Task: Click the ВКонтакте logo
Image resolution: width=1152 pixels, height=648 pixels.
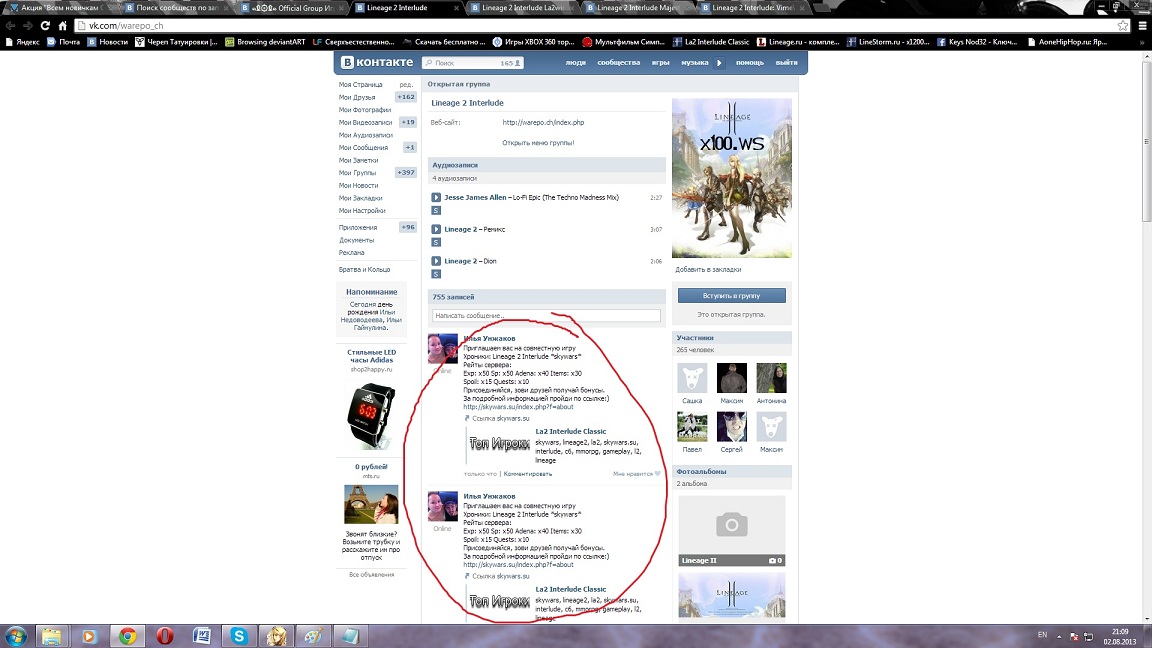Action: click(378, 62)
